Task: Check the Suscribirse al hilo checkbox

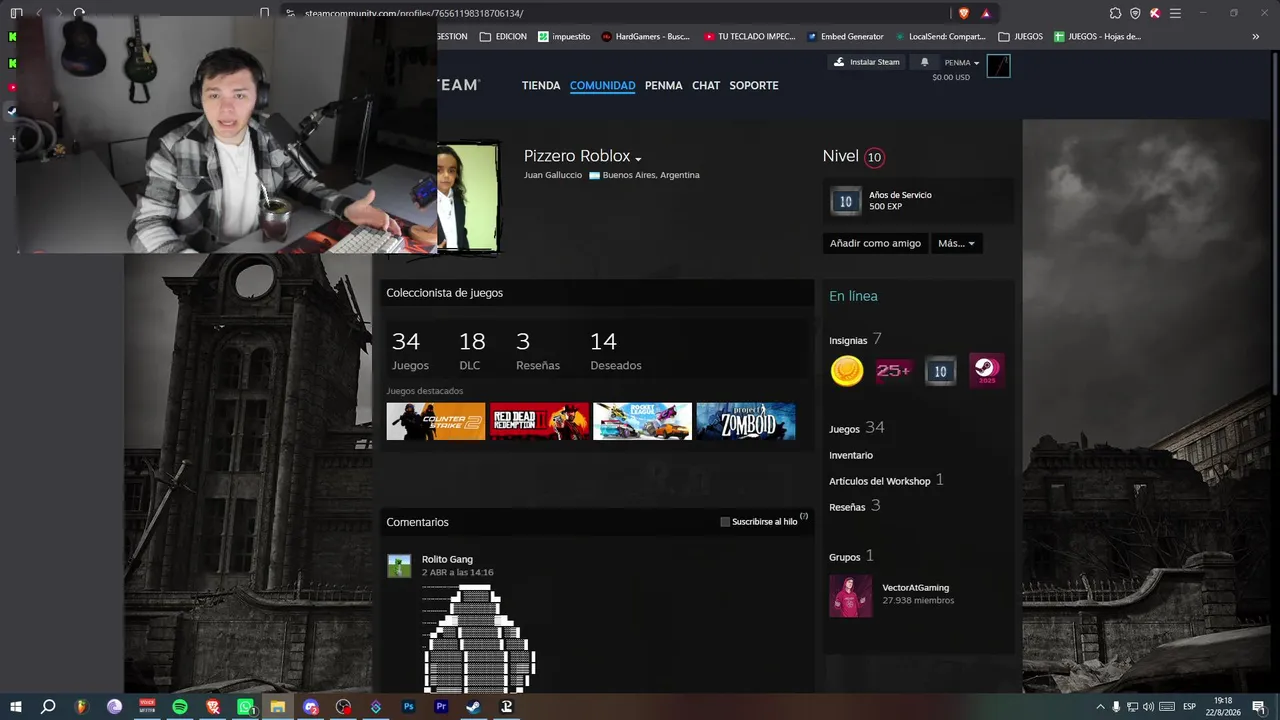Action: tap(725, 522)
